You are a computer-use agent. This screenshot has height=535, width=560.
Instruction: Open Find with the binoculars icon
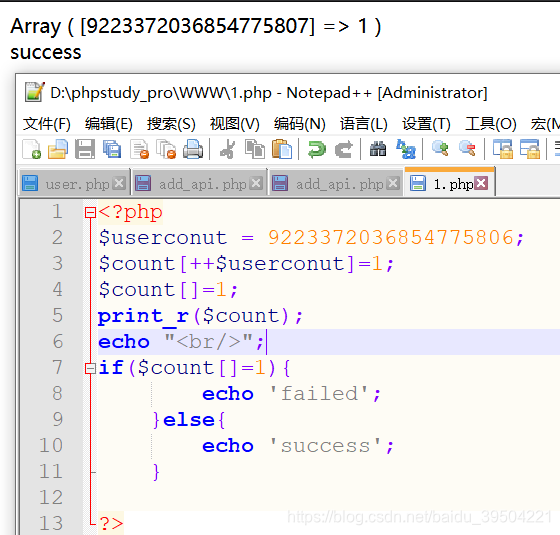pyautogui.click(x=378, y=149)
